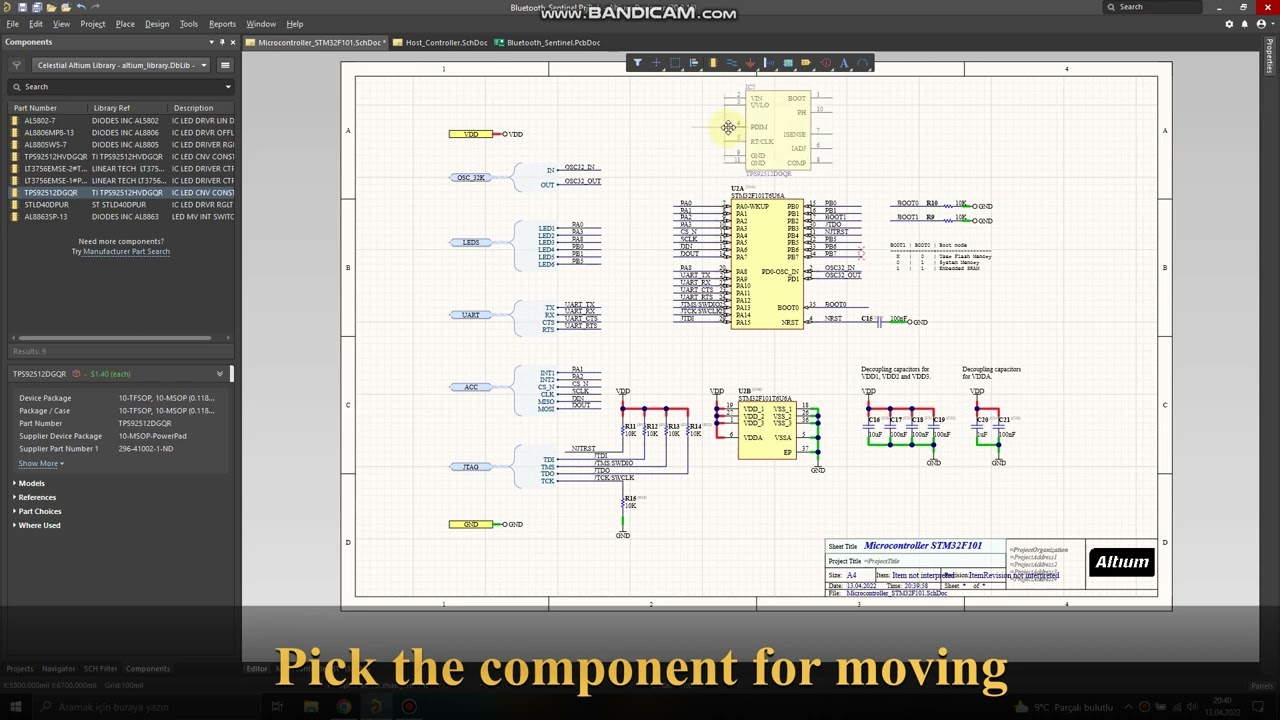Select the Place Arc tool
1280x720 pixels.
tap(862, 63)
